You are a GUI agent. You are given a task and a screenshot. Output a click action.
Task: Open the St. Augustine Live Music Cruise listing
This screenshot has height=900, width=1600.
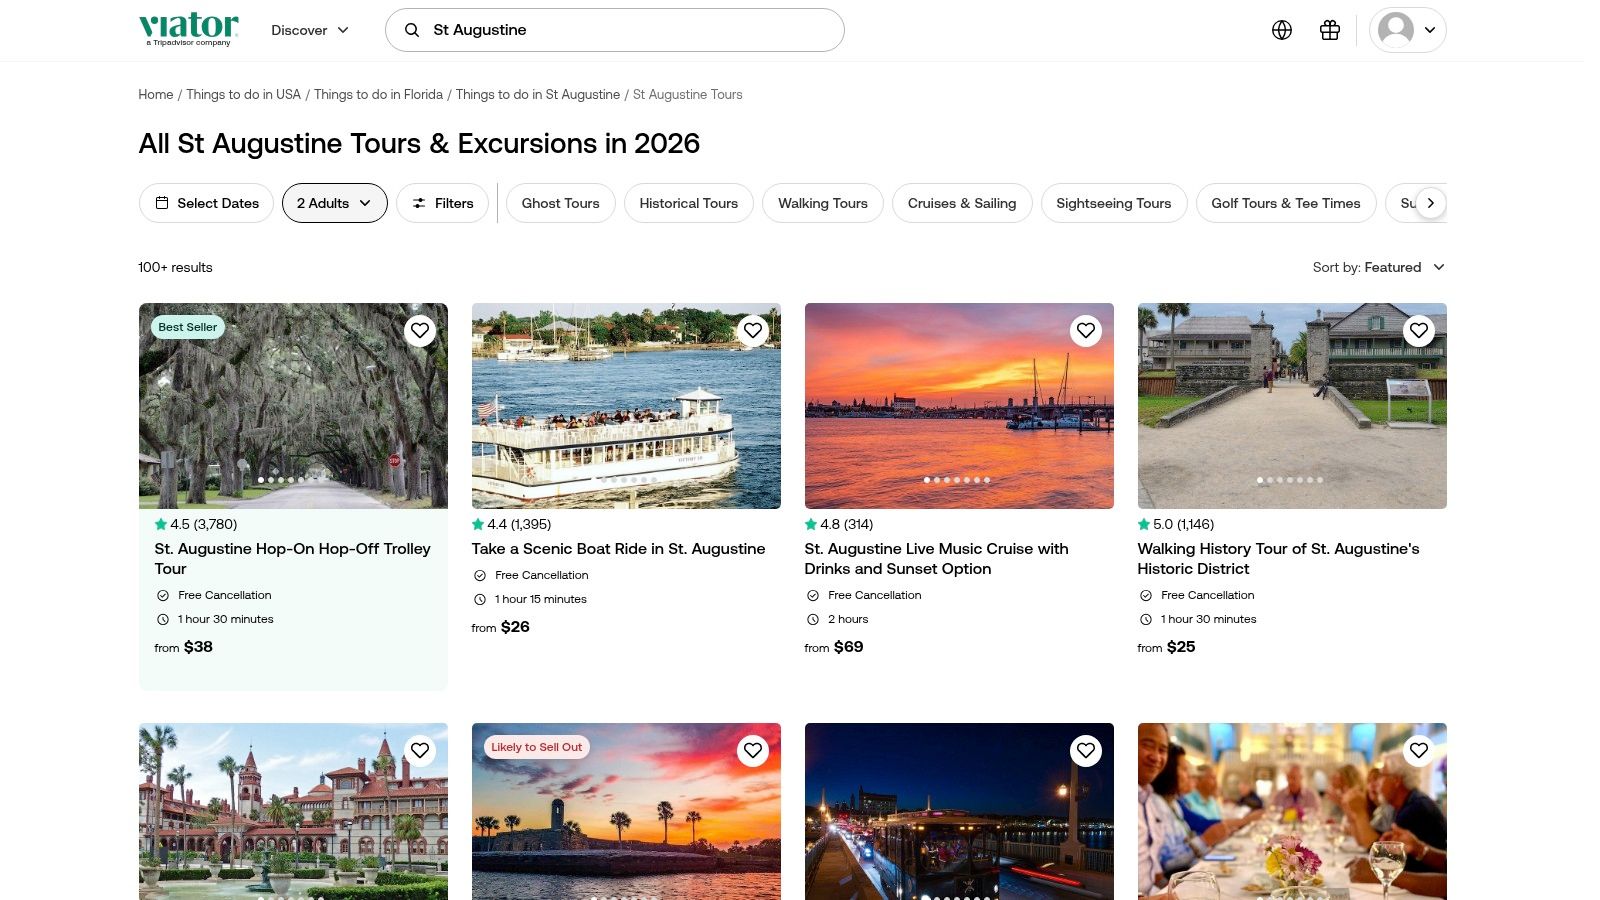click(936, 558)
